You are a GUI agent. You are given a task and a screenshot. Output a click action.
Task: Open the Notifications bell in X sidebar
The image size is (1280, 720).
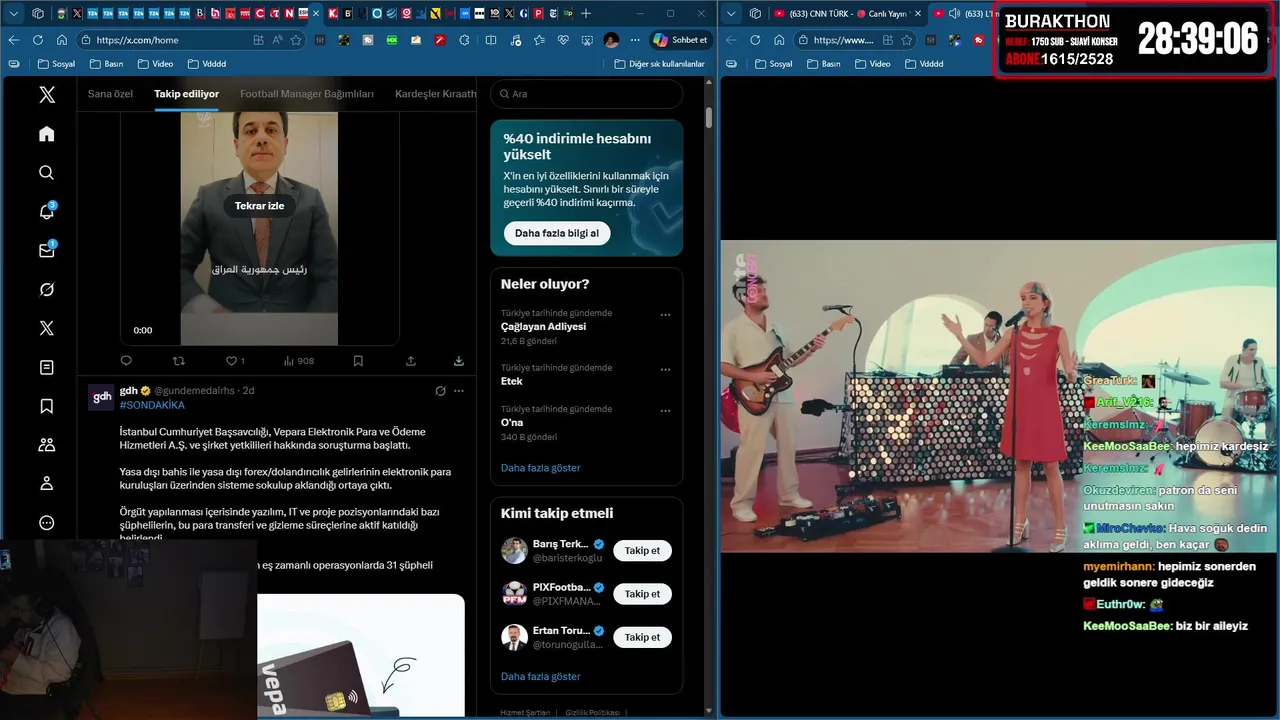click(x=46, y=212)
